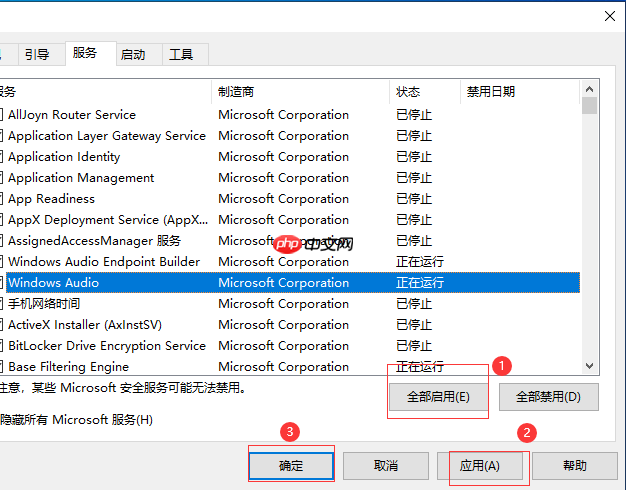Toggle 隐藏所有 Microsoft 服务(H) option
The width and height of the screenshot is (626, 490).
click(76, 420)
